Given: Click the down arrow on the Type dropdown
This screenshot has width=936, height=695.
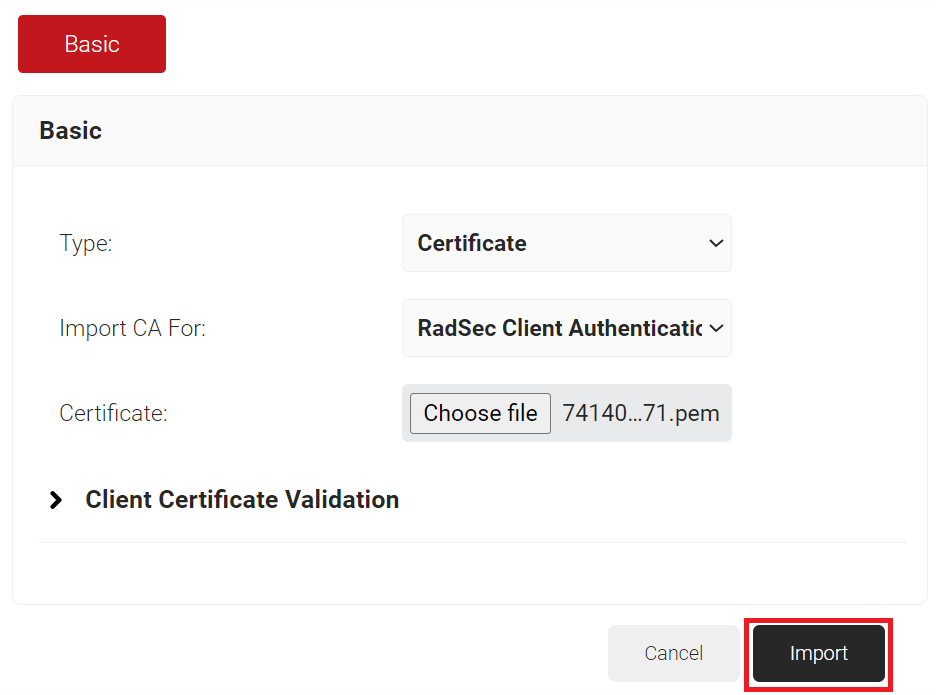Looking at the screenshot, I should [715, 243].
